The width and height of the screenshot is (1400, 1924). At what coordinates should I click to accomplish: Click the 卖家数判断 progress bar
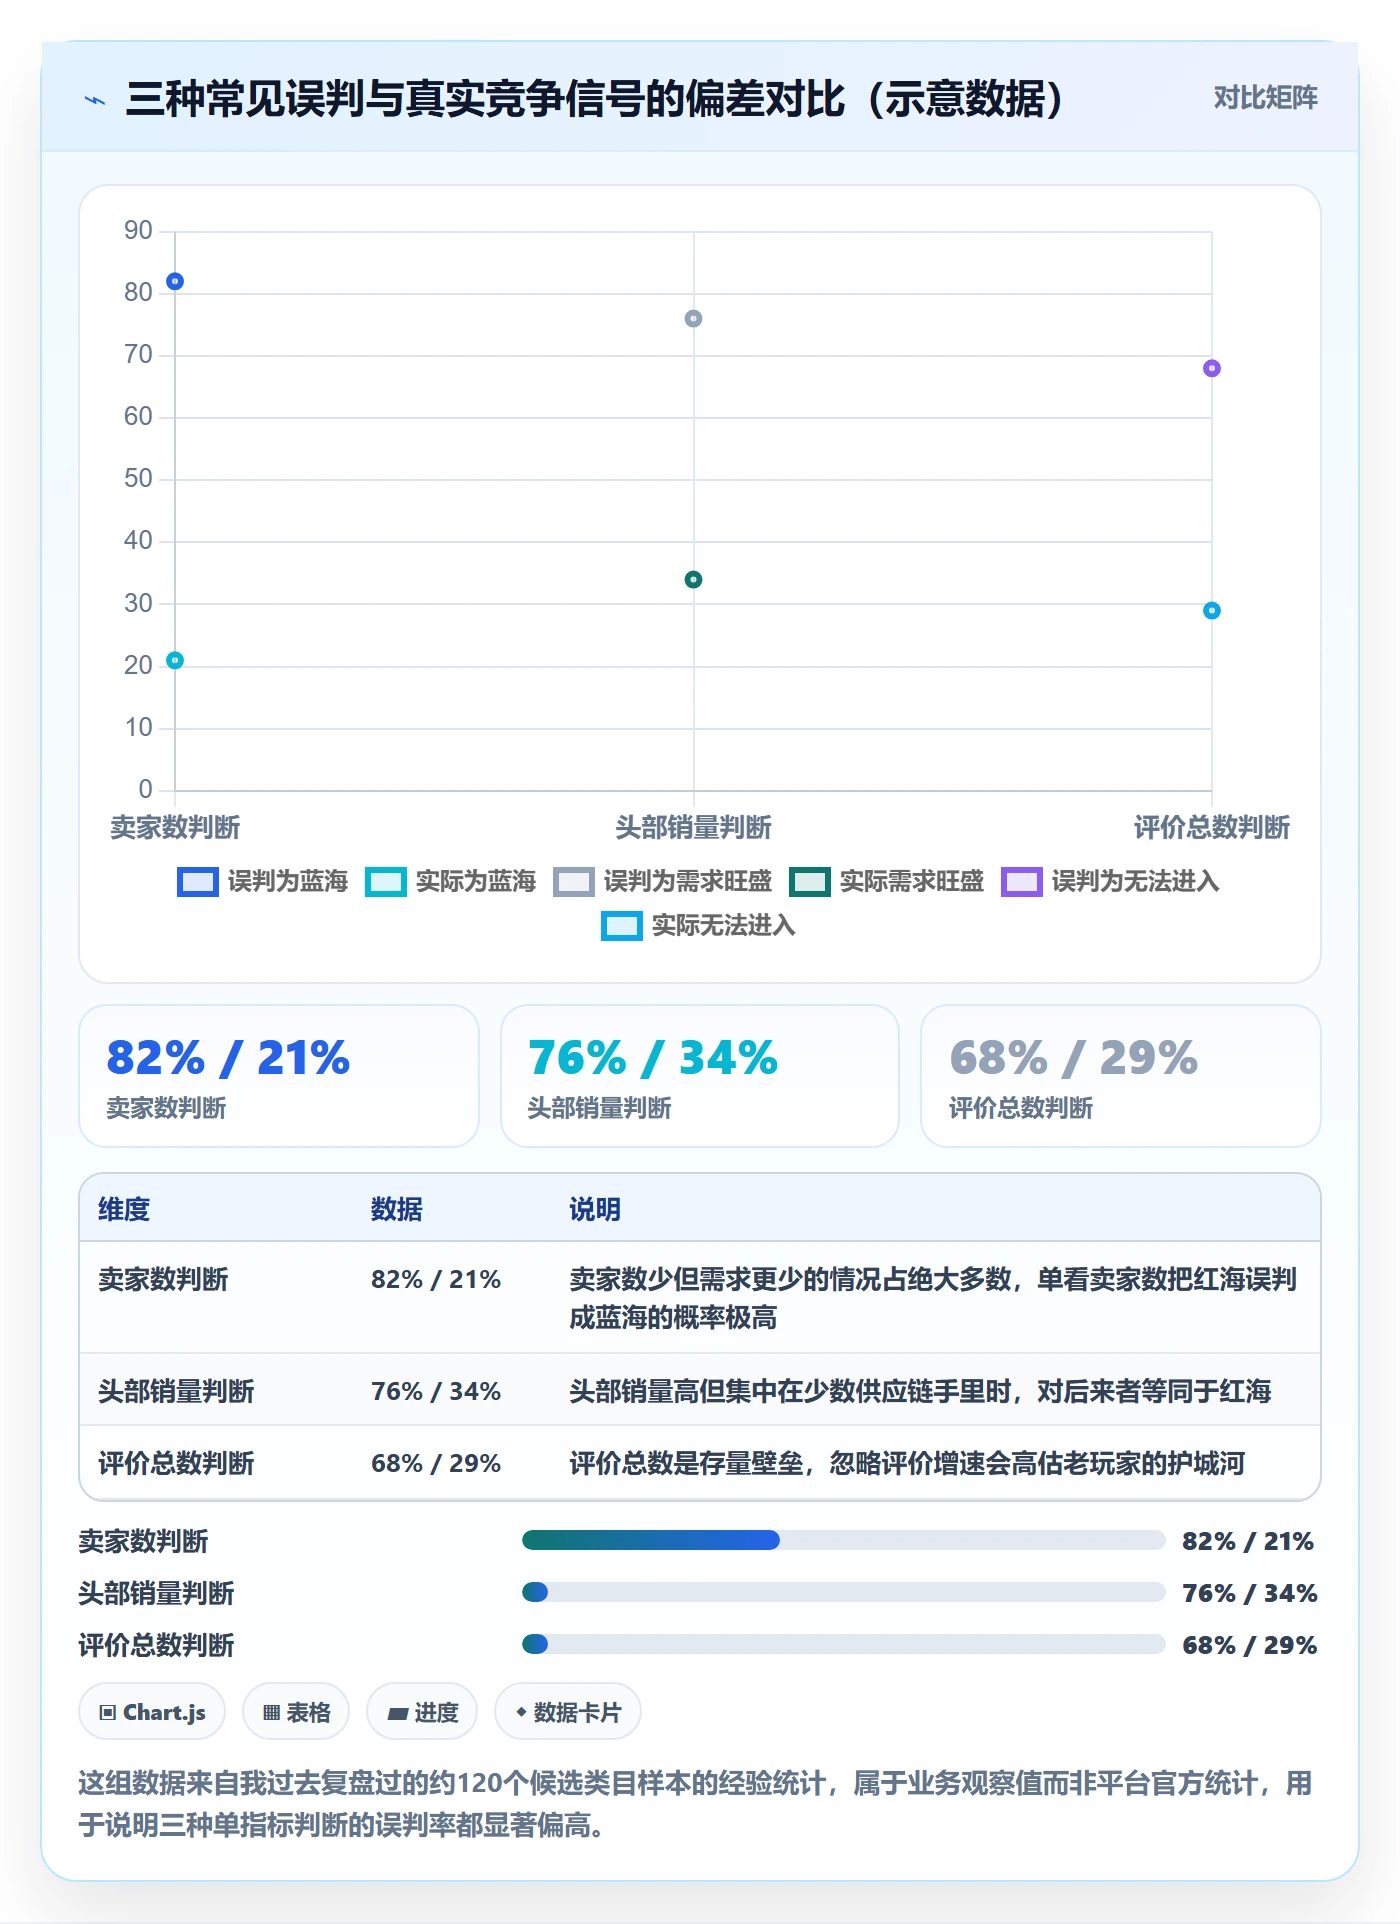[x=844, y=1540]
